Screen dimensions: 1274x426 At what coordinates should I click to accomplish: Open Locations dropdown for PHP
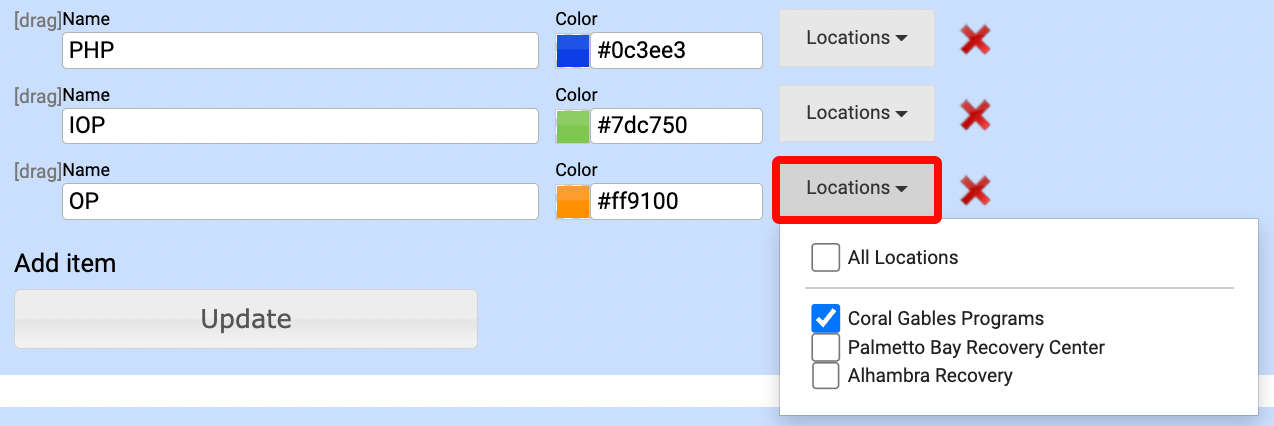coord(857,38)
